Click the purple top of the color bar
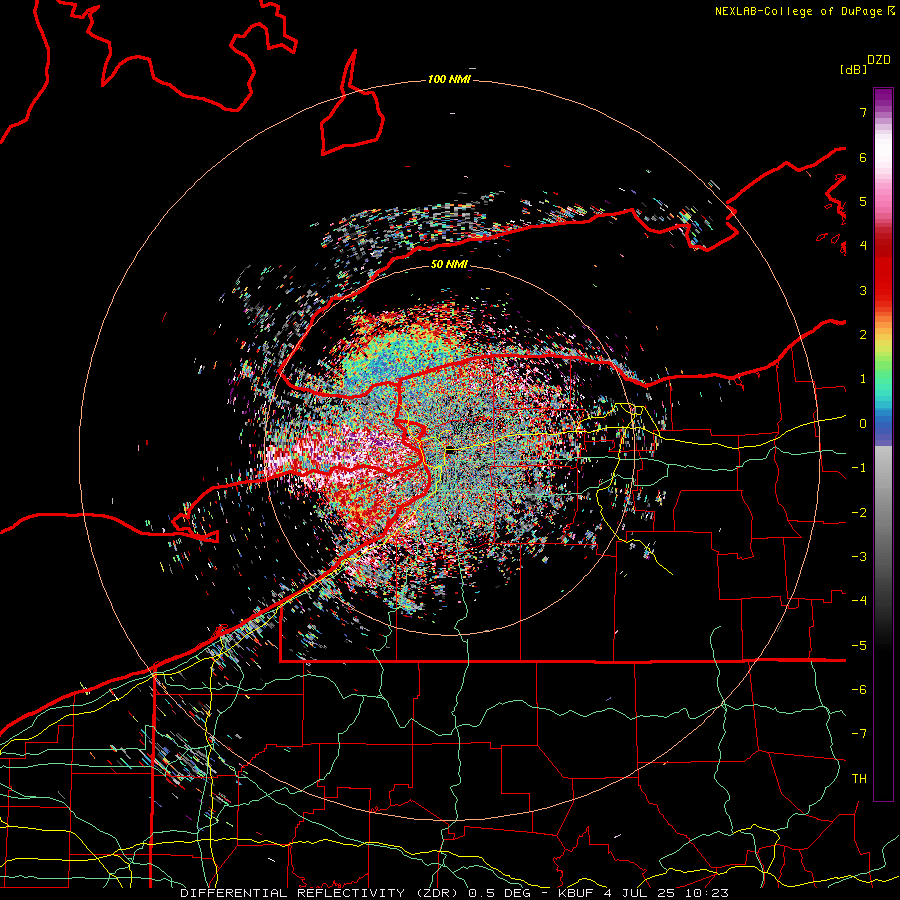The image size is (900, 900). pyautogui.click(x=883, y=99)
